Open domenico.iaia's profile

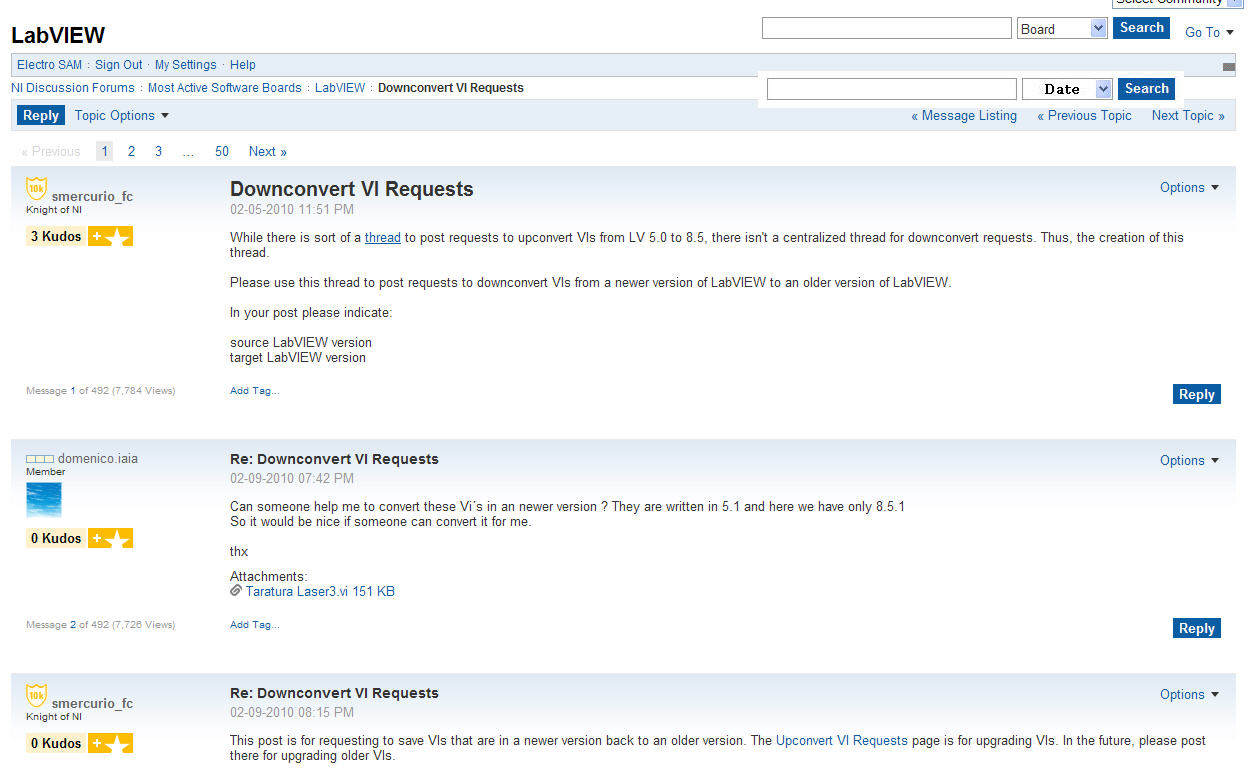[x=98, y=459]
